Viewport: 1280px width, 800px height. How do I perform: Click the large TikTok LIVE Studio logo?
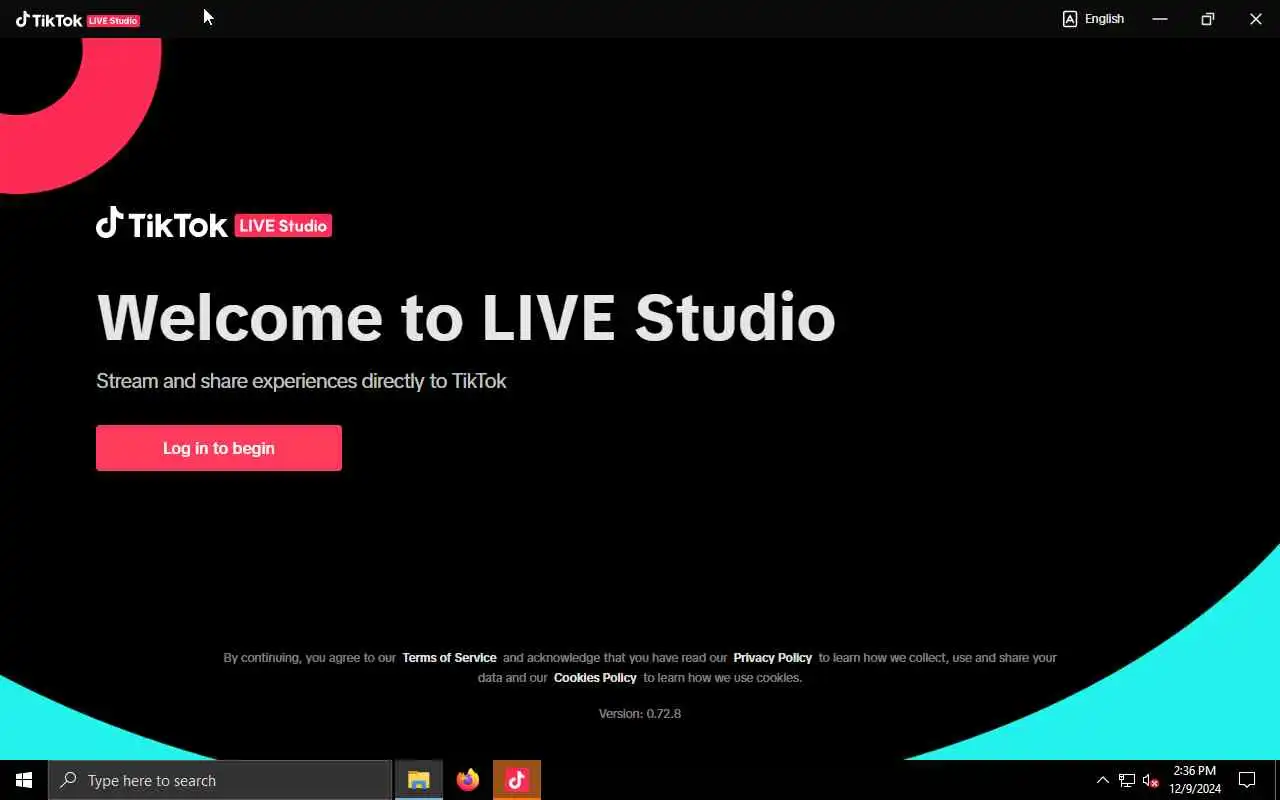pos(214,223)
